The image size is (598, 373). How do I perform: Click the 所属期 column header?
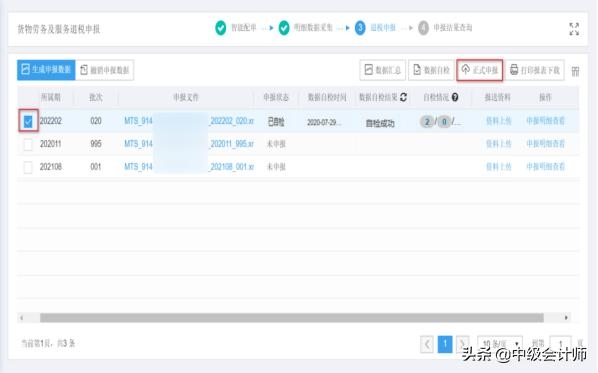50,98
